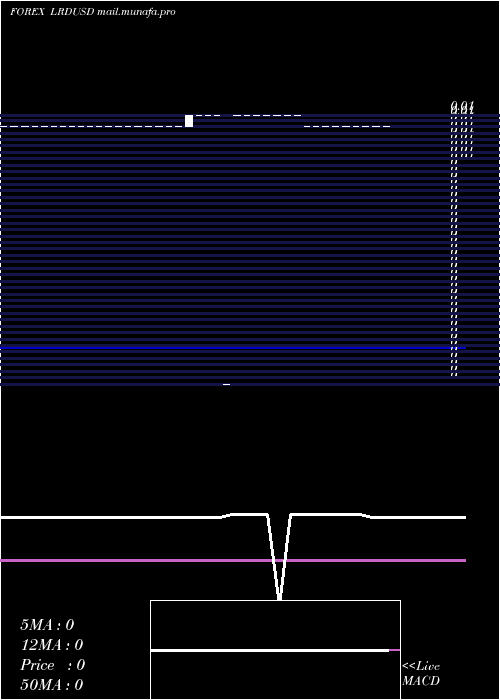Click the <<Live MACD label
Viewport: 500px width, 700px height.
(421, 673)
